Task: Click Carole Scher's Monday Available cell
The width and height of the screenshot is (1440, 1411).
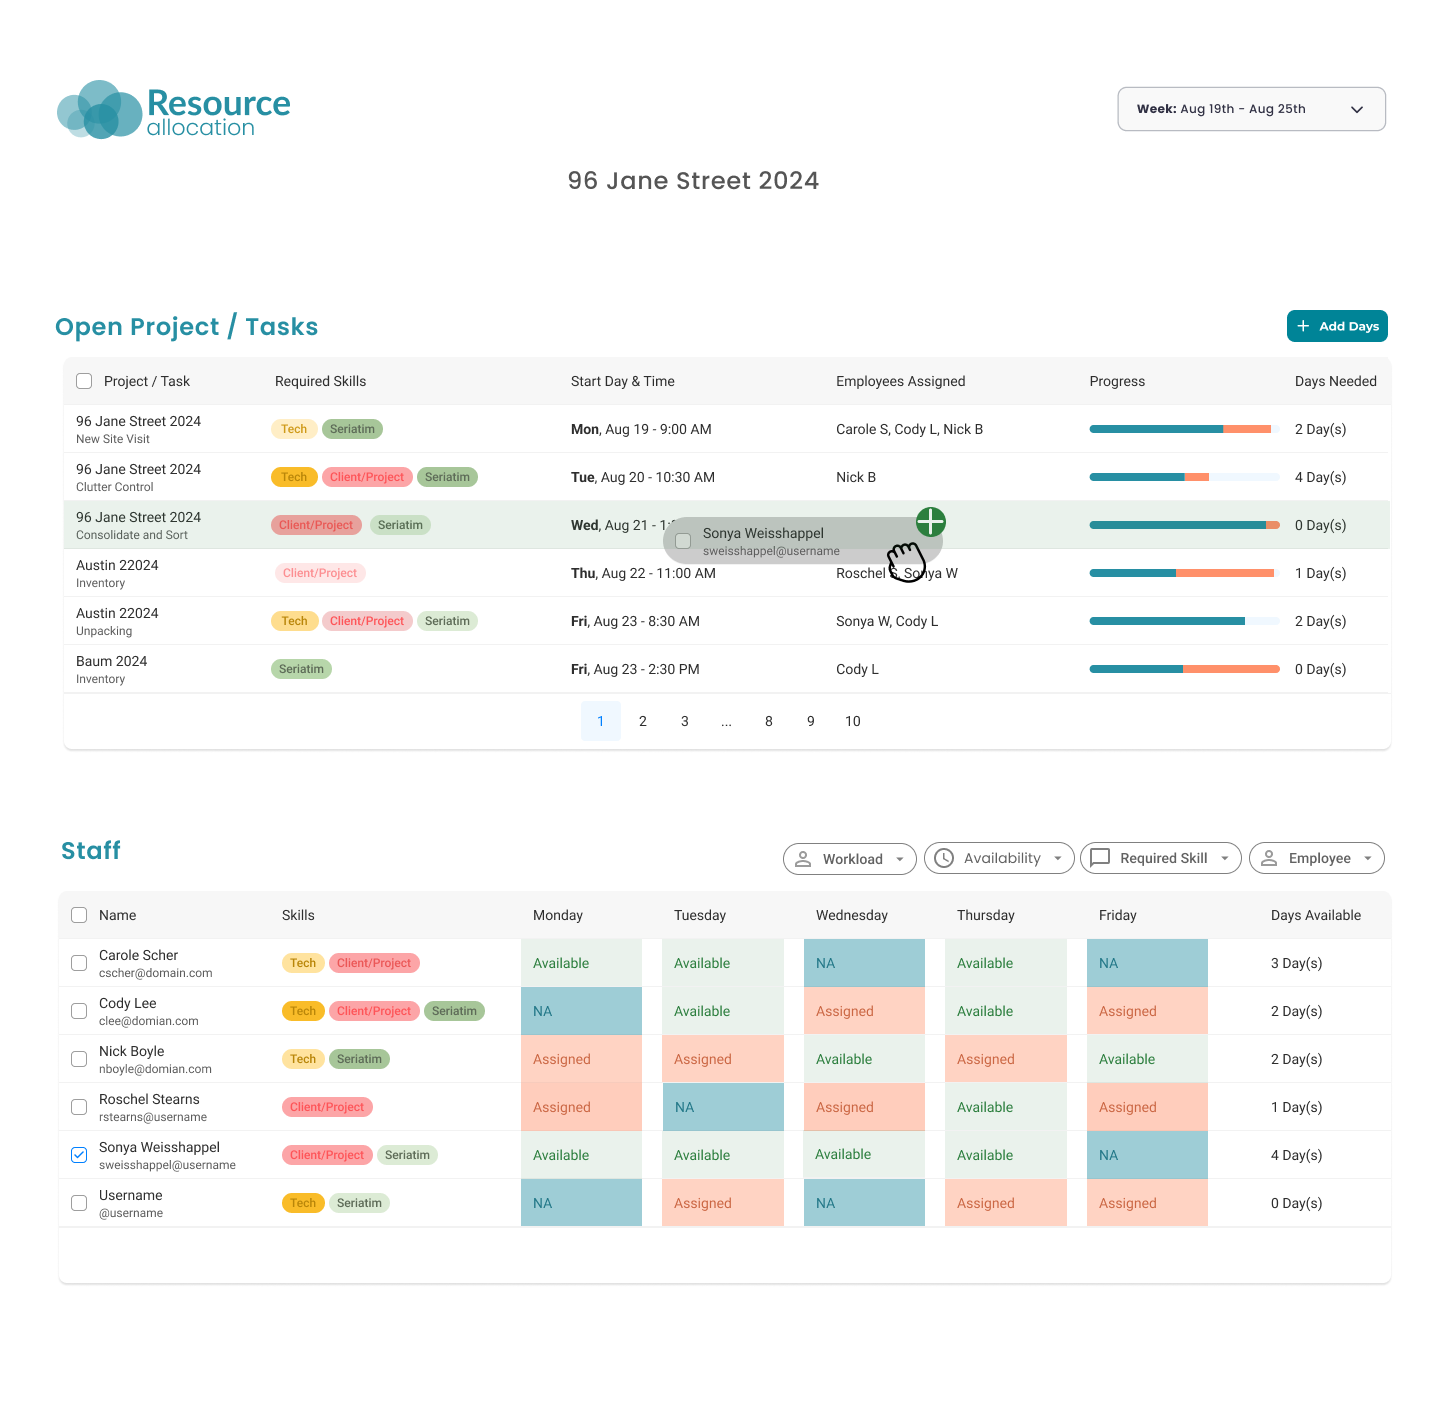Action: [x=581, y=963]
